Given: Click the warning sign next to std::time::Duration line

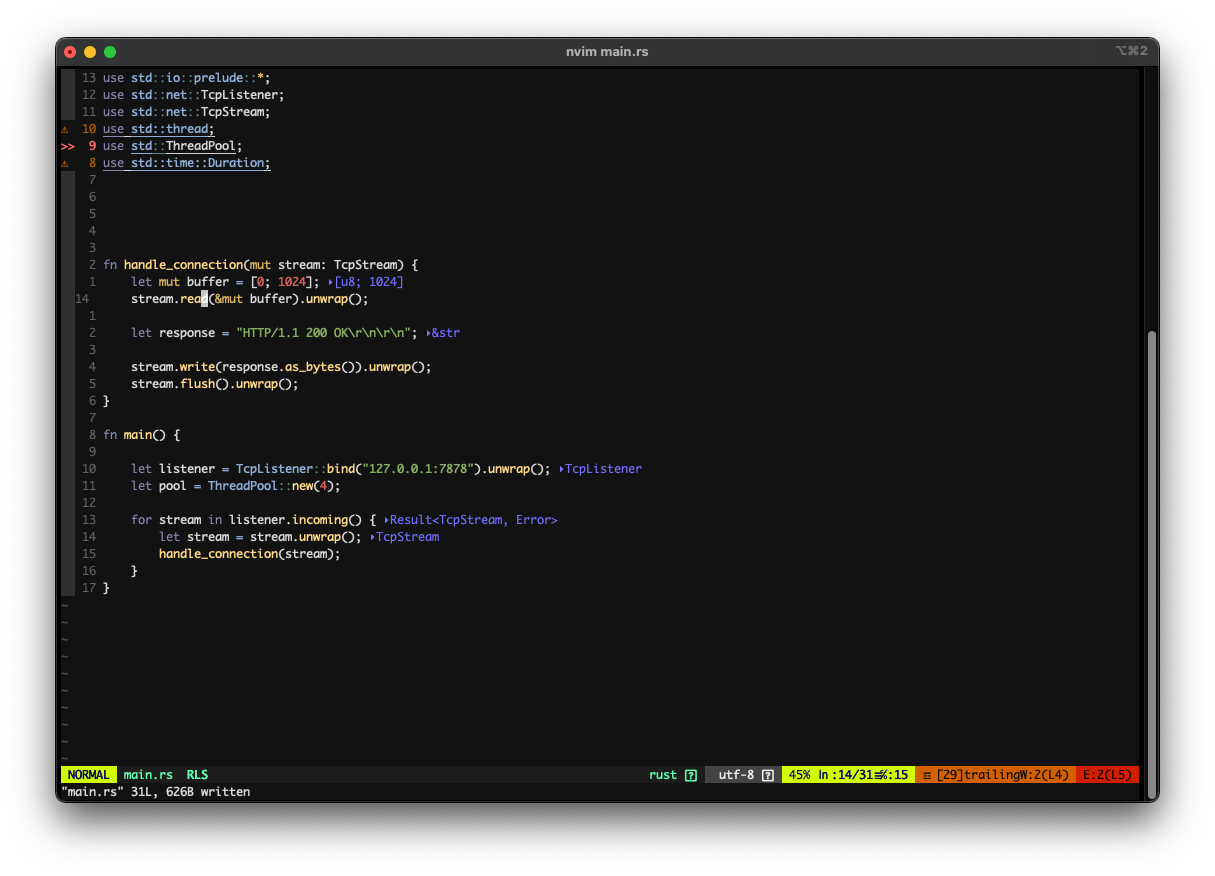Looking at the screenshot, I should click(65, 163).
